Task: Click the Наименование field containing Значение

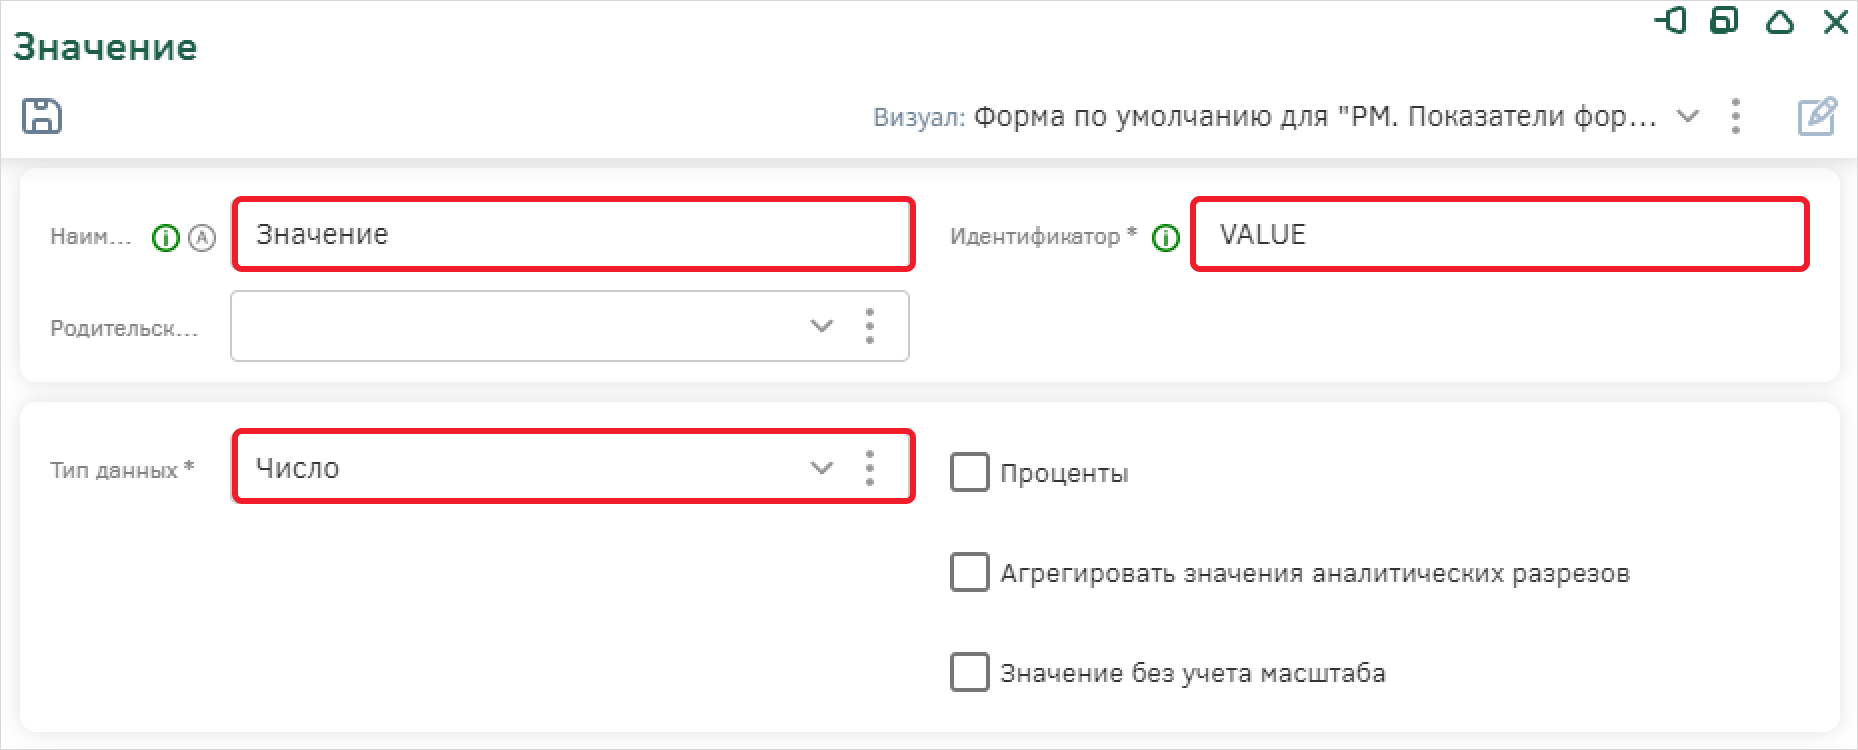Action: 572,234
